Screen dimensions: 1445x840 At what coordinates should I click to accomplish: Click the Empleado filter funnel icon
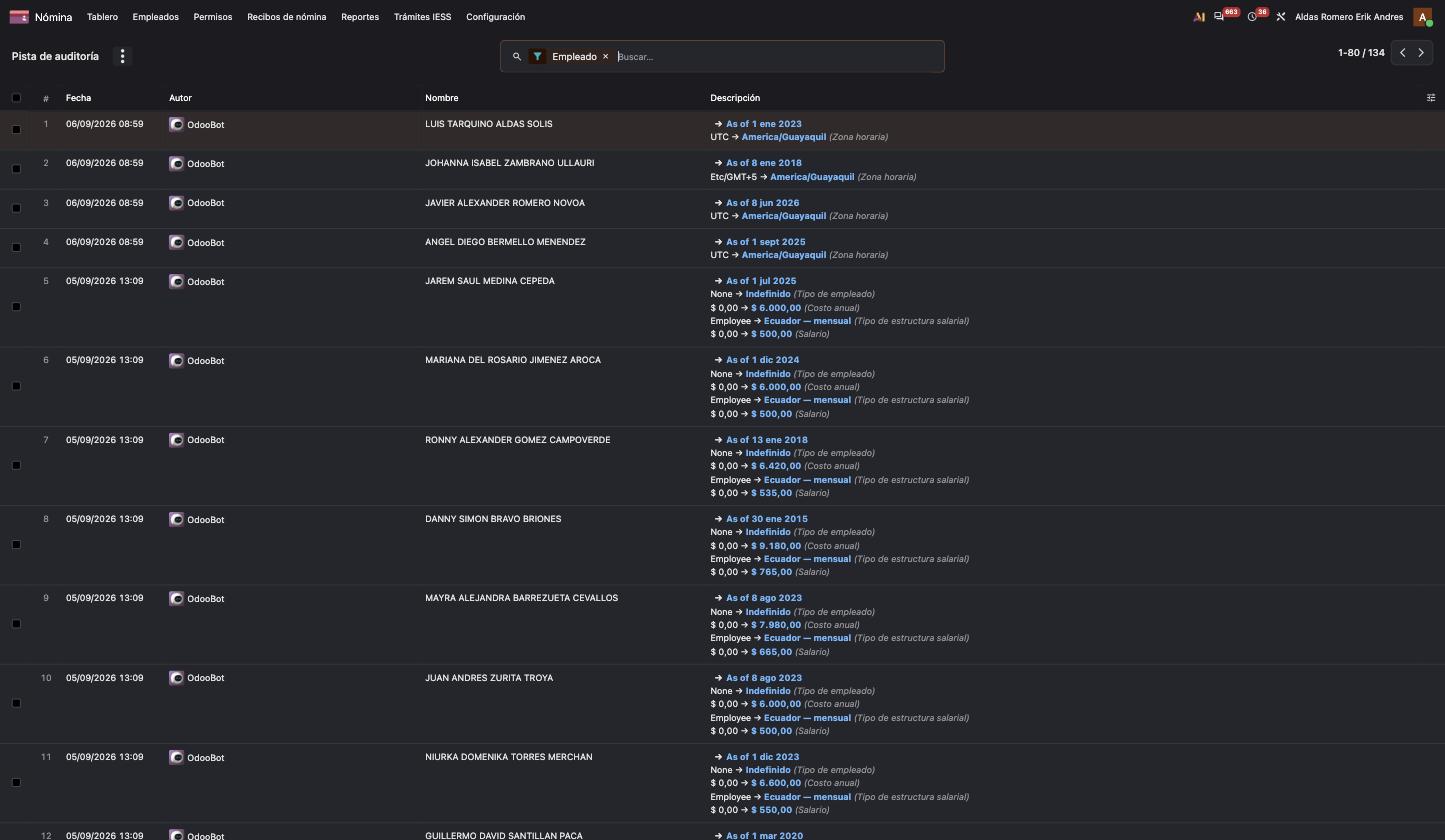click(x=538, y=57)
